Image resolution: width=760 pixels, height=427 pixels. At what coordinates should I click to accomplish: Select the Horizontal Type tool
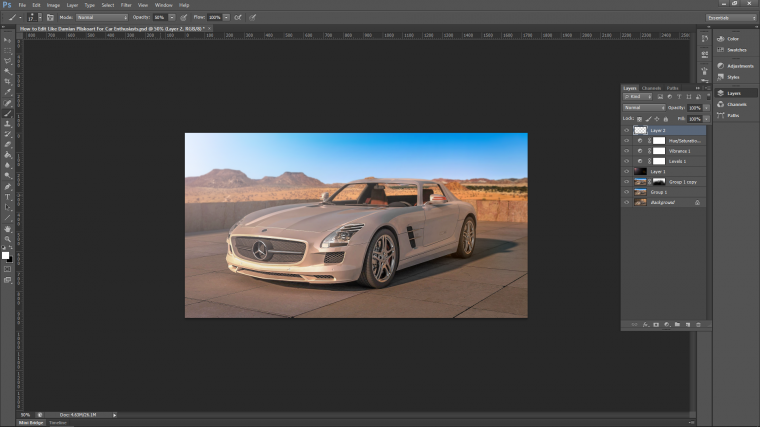(x=7, y=197)
